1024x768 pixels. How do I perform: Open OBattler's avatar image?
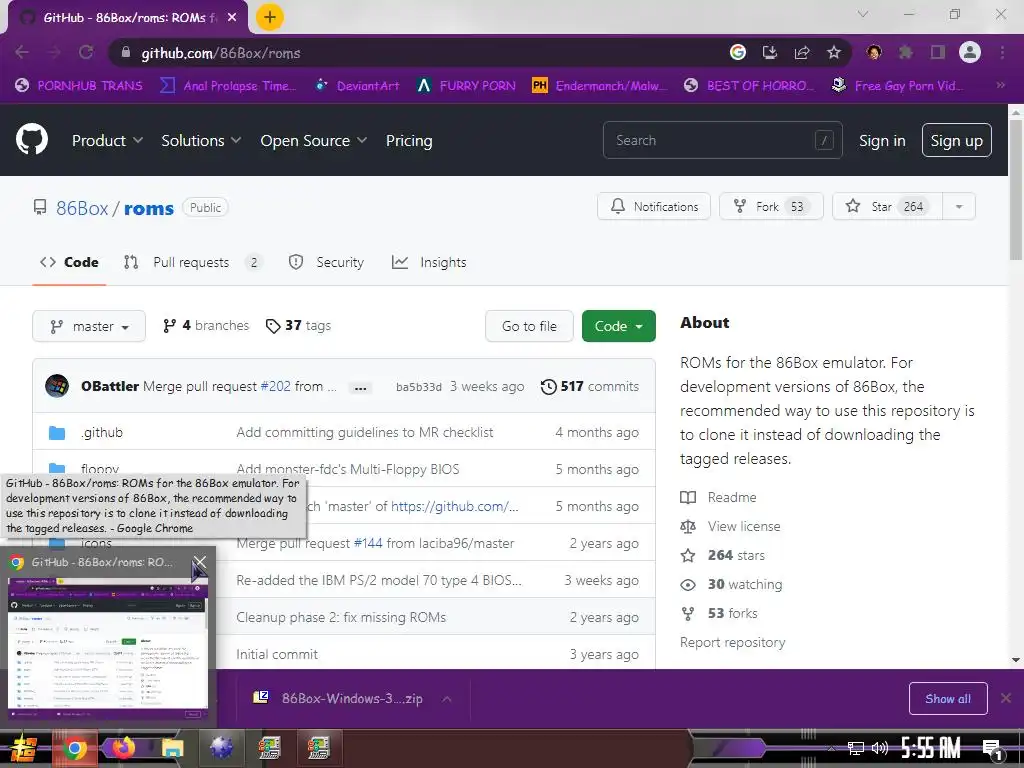(x=57, y=386)
